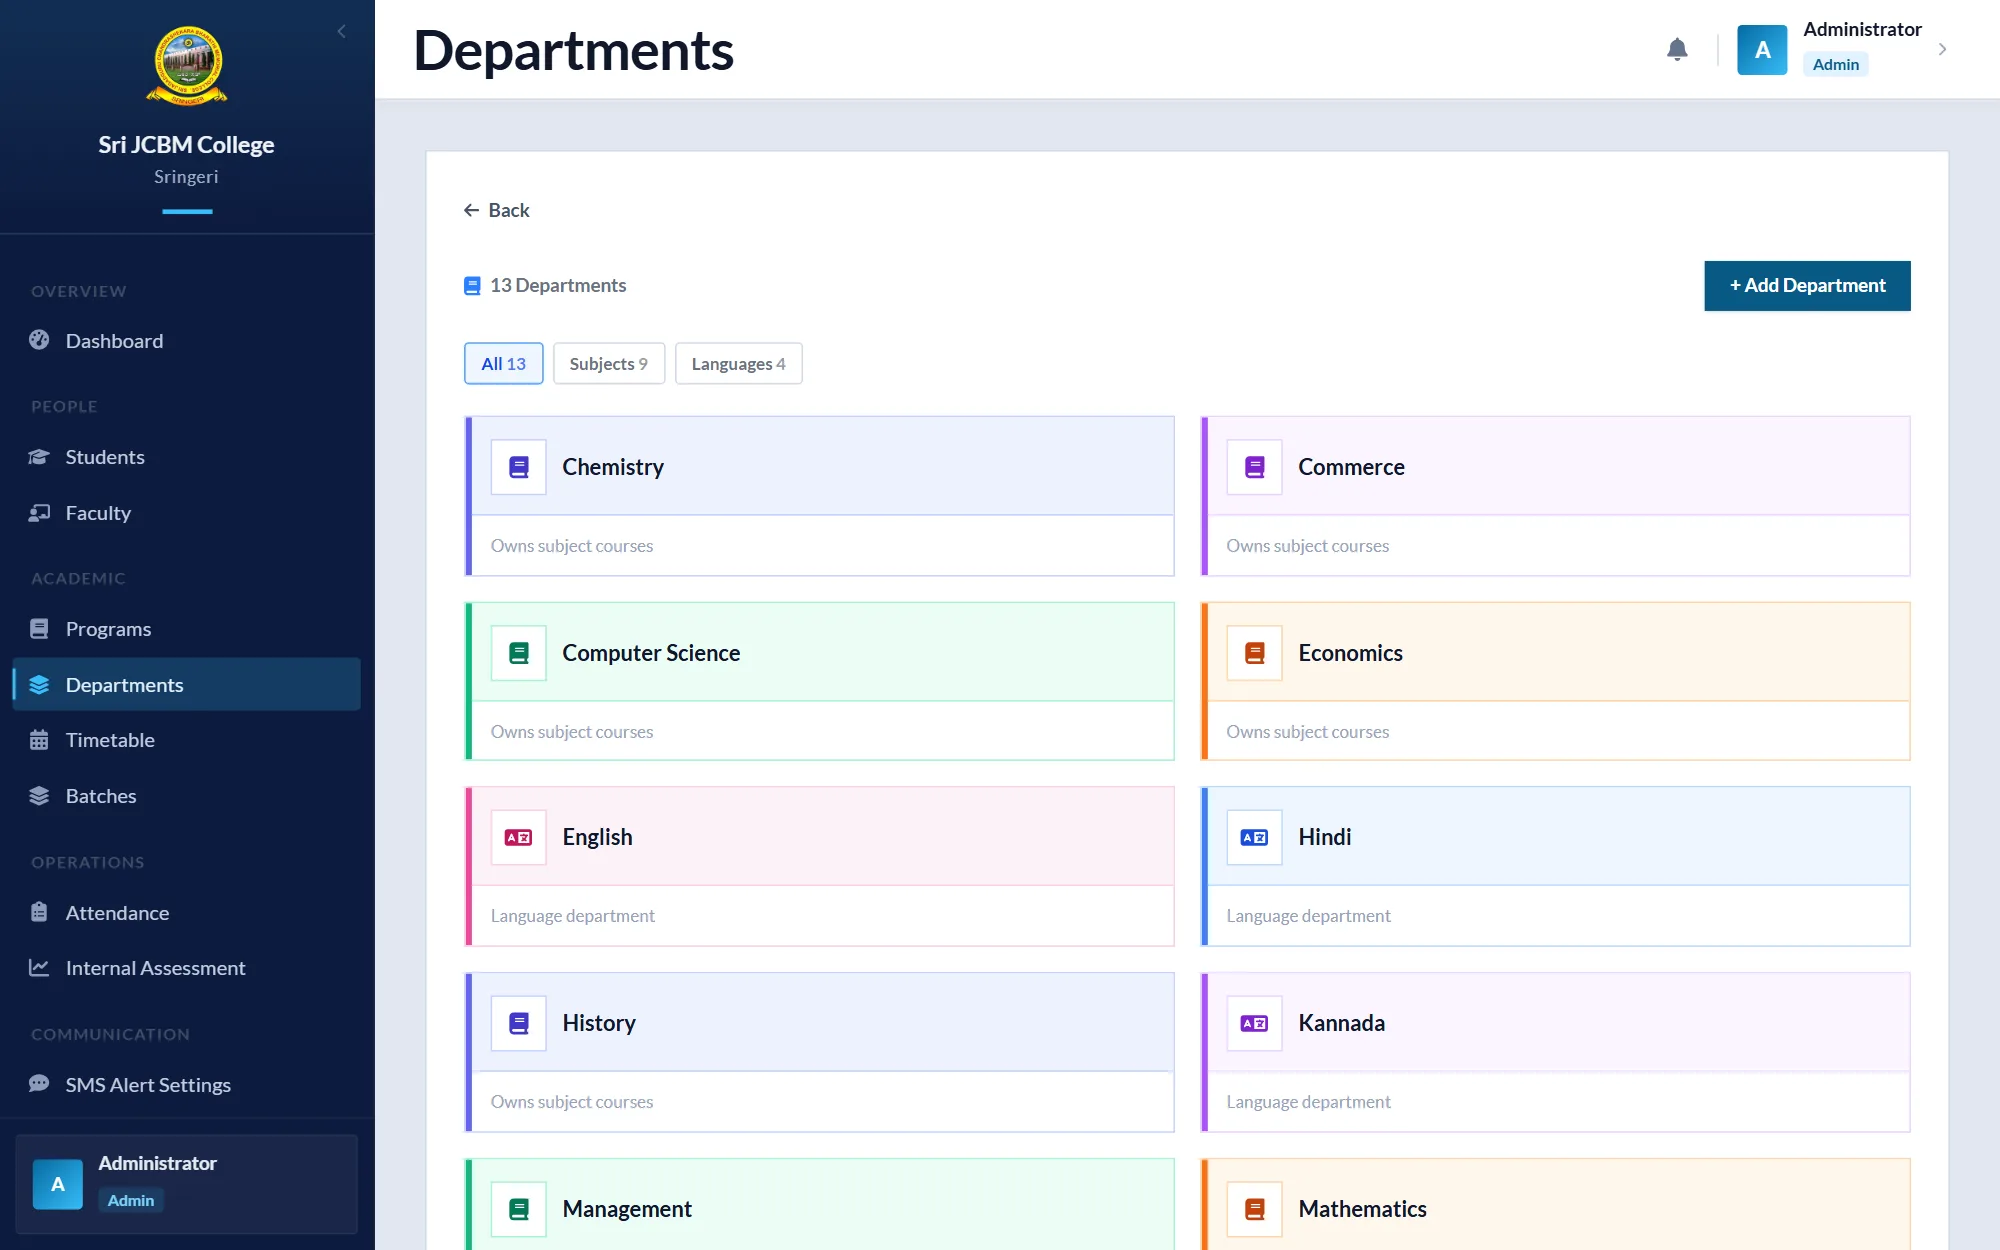Click the Mathematics department book icon

1254,1209
